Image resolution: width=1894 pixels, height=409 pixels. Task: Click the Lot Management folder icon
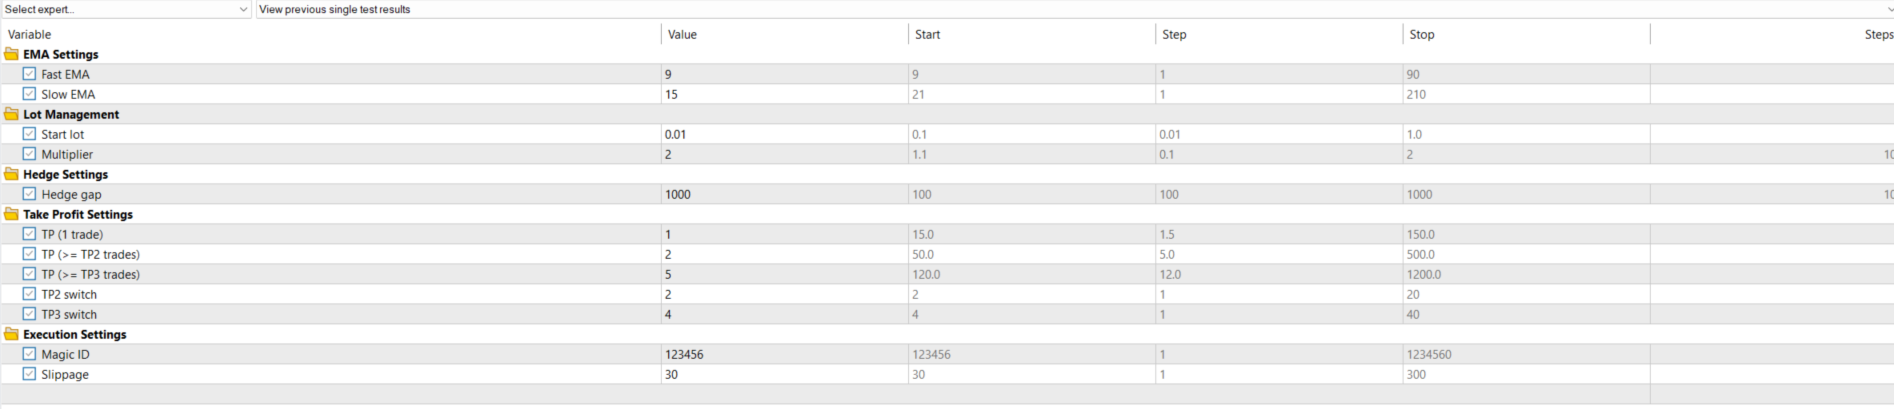click(12, 114)
